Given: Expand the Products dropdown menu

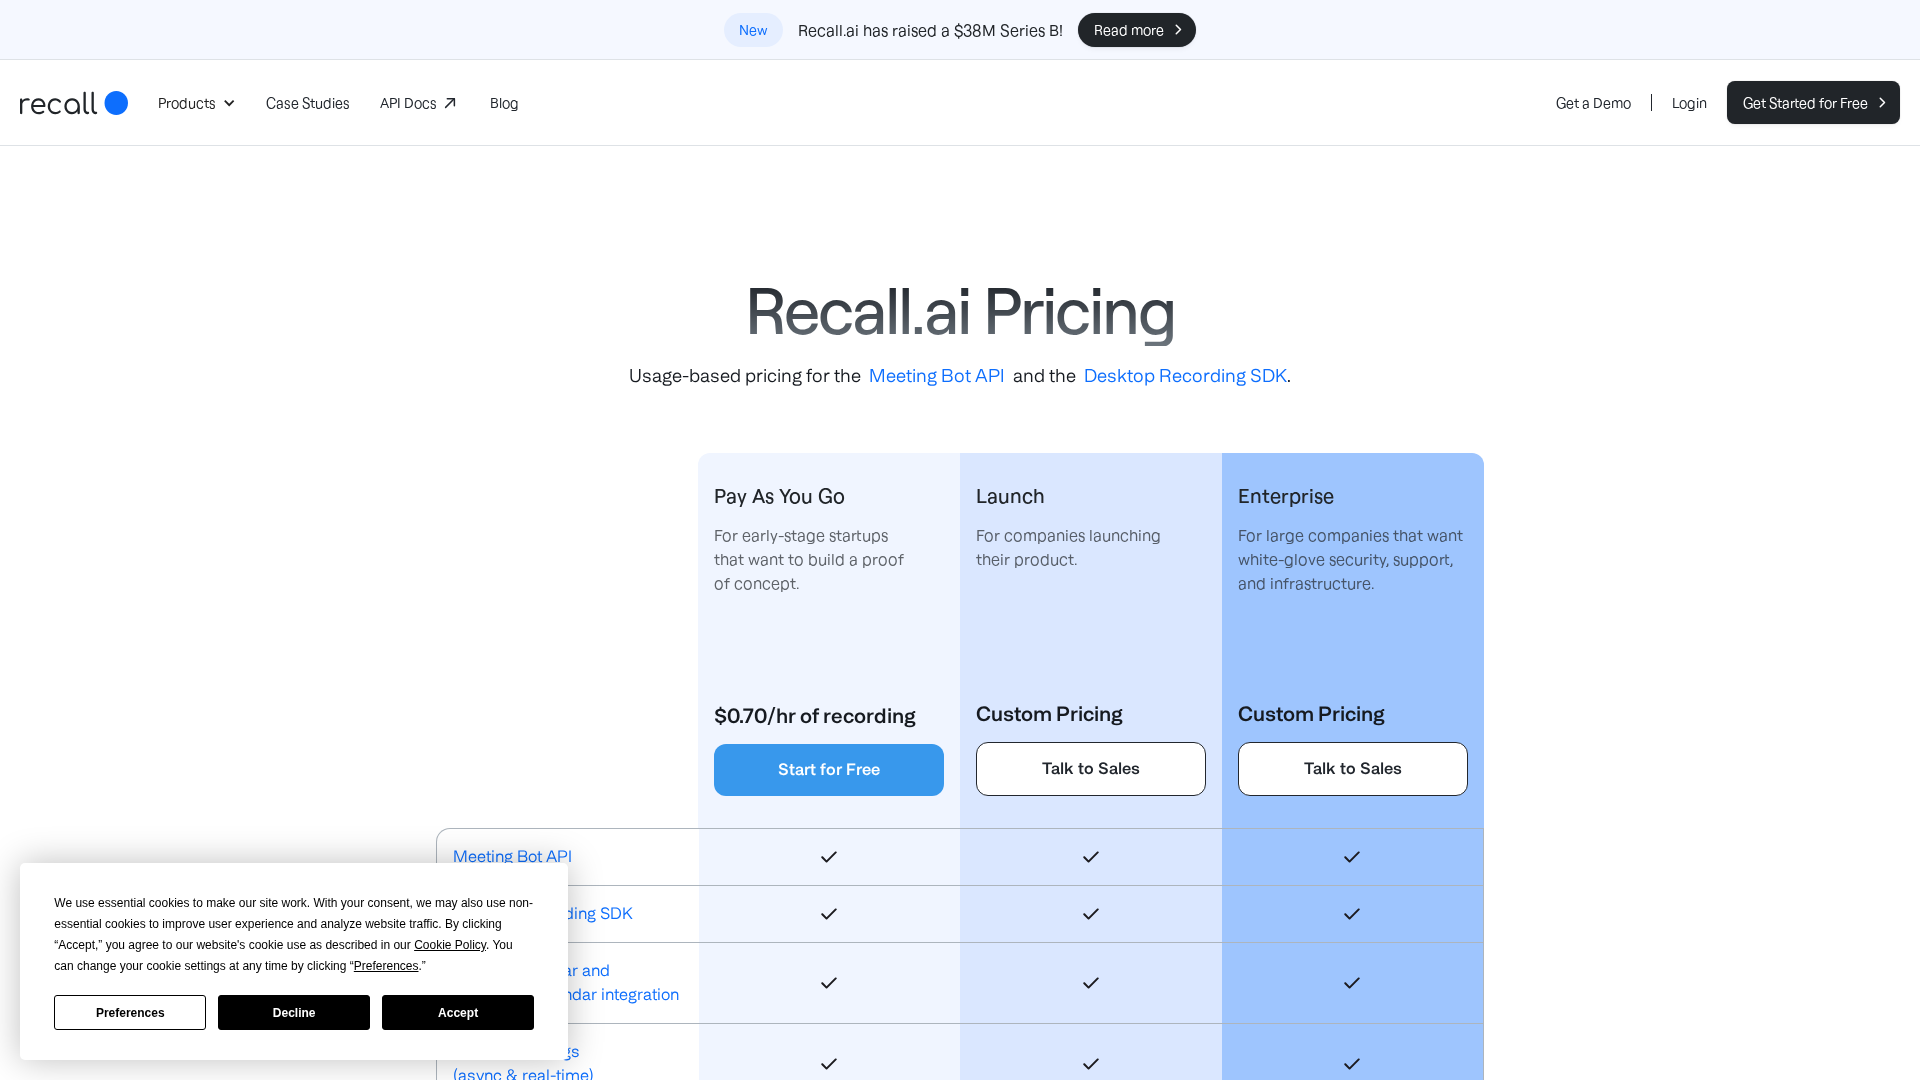Looking at the screenshot, I should pyautogui.click(x=196, y=103).
